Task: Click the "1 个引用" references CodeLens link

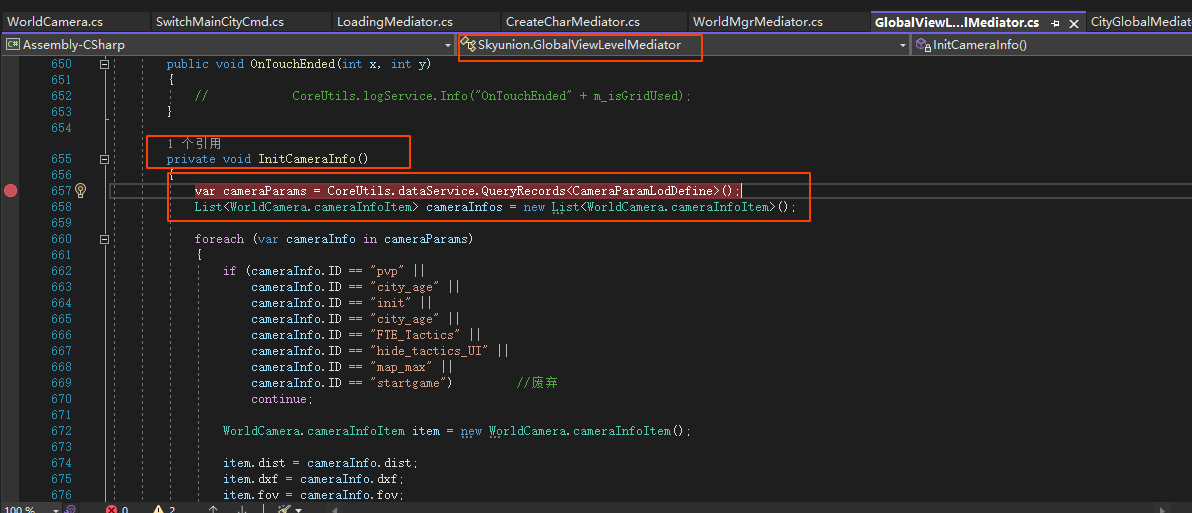Action: 194,144
